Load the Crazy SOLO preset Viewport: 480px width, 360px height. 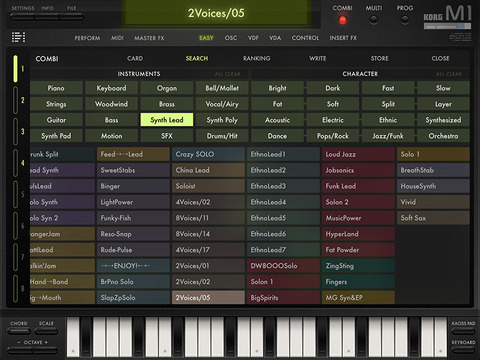tap(208, 154)
